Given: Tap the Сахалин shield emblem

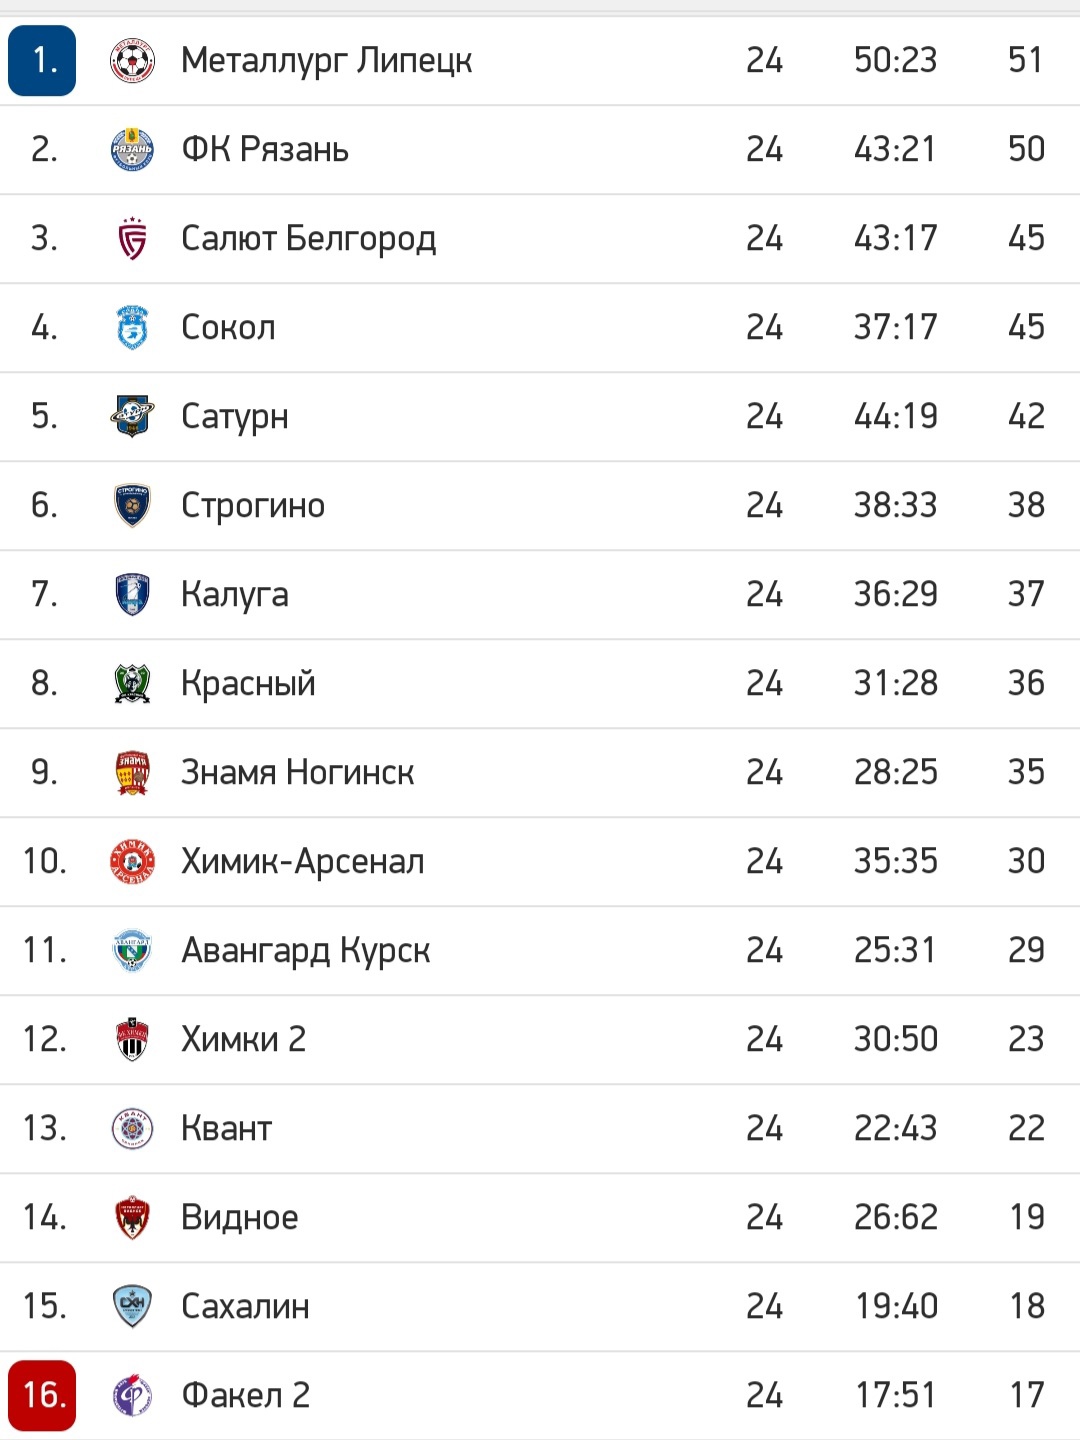Looking at the screenshot, I should (x=132, y=1307).
